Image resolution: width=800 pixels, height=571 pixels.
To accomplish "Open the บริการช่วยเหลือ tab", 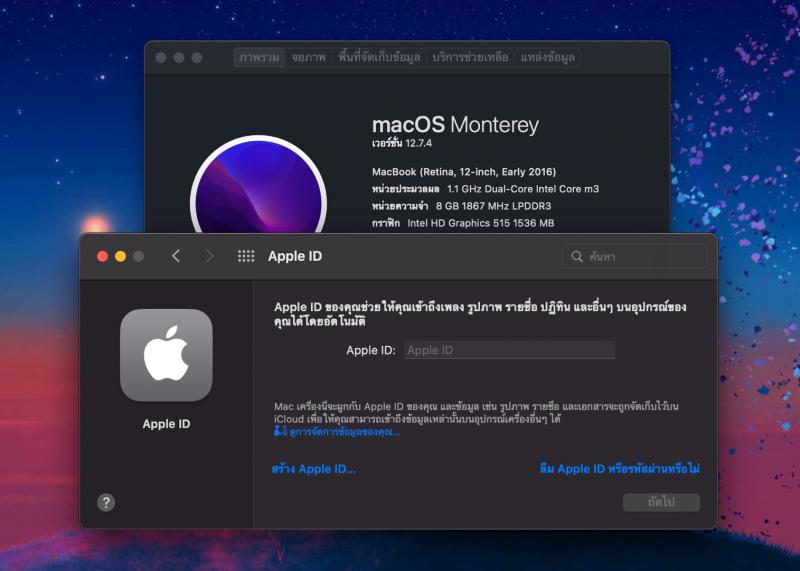I will pyautogui.click(x=470, y=58).
